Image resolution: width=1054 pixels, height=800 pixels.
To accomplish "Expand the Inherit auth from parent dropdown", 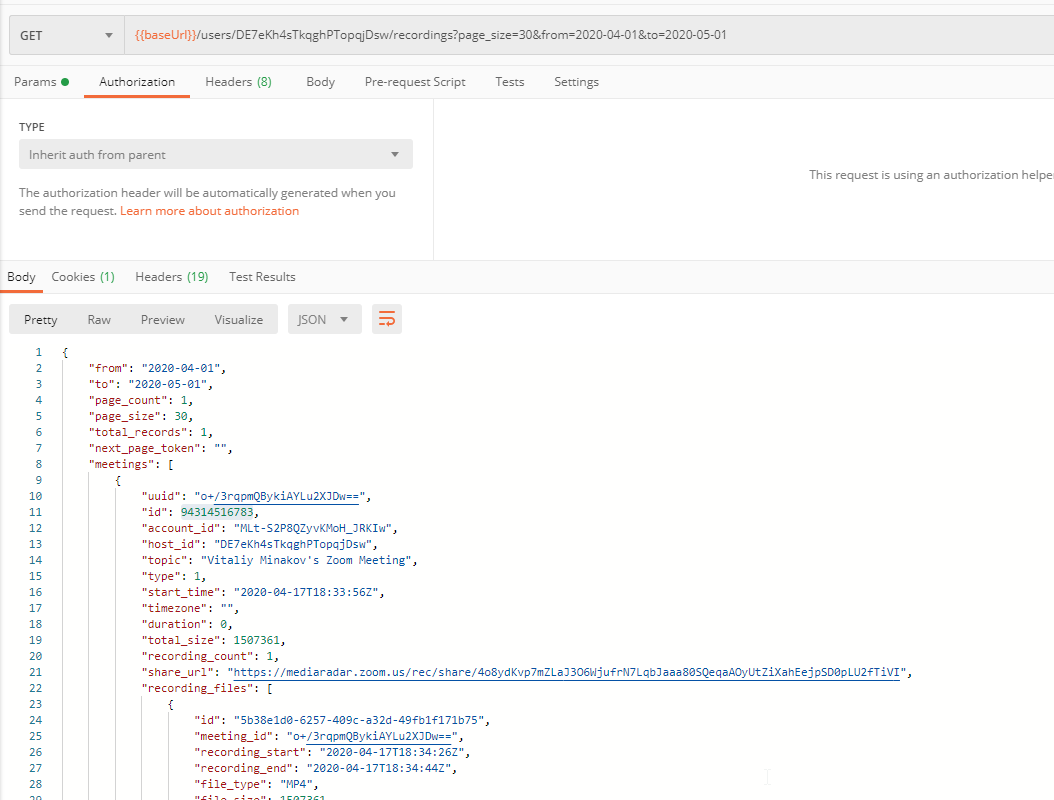I will tap(215, 155).
